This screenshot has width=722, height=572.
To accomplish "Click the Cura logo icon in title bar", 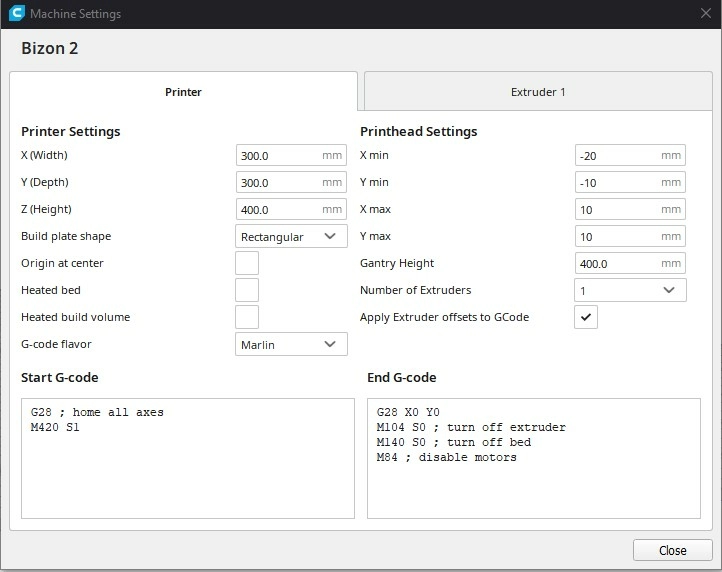I will pyautogui.click(x=14, y=14).
